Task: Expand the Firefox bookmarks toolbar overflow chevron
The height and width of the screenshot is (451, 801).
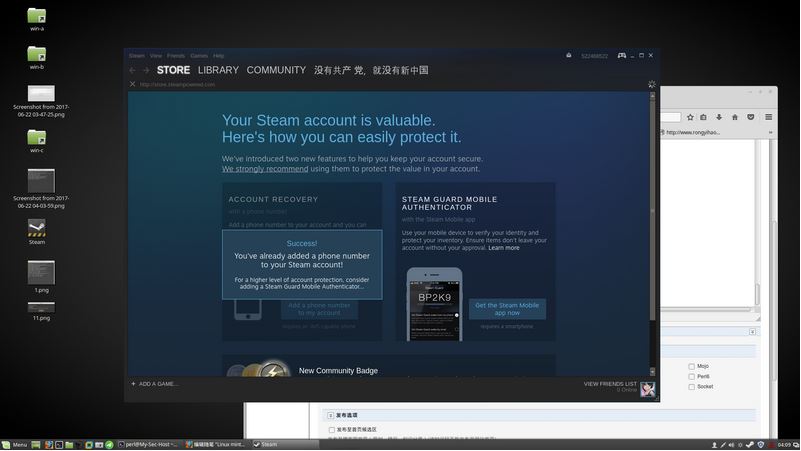Action: click(x=770, y=132)
